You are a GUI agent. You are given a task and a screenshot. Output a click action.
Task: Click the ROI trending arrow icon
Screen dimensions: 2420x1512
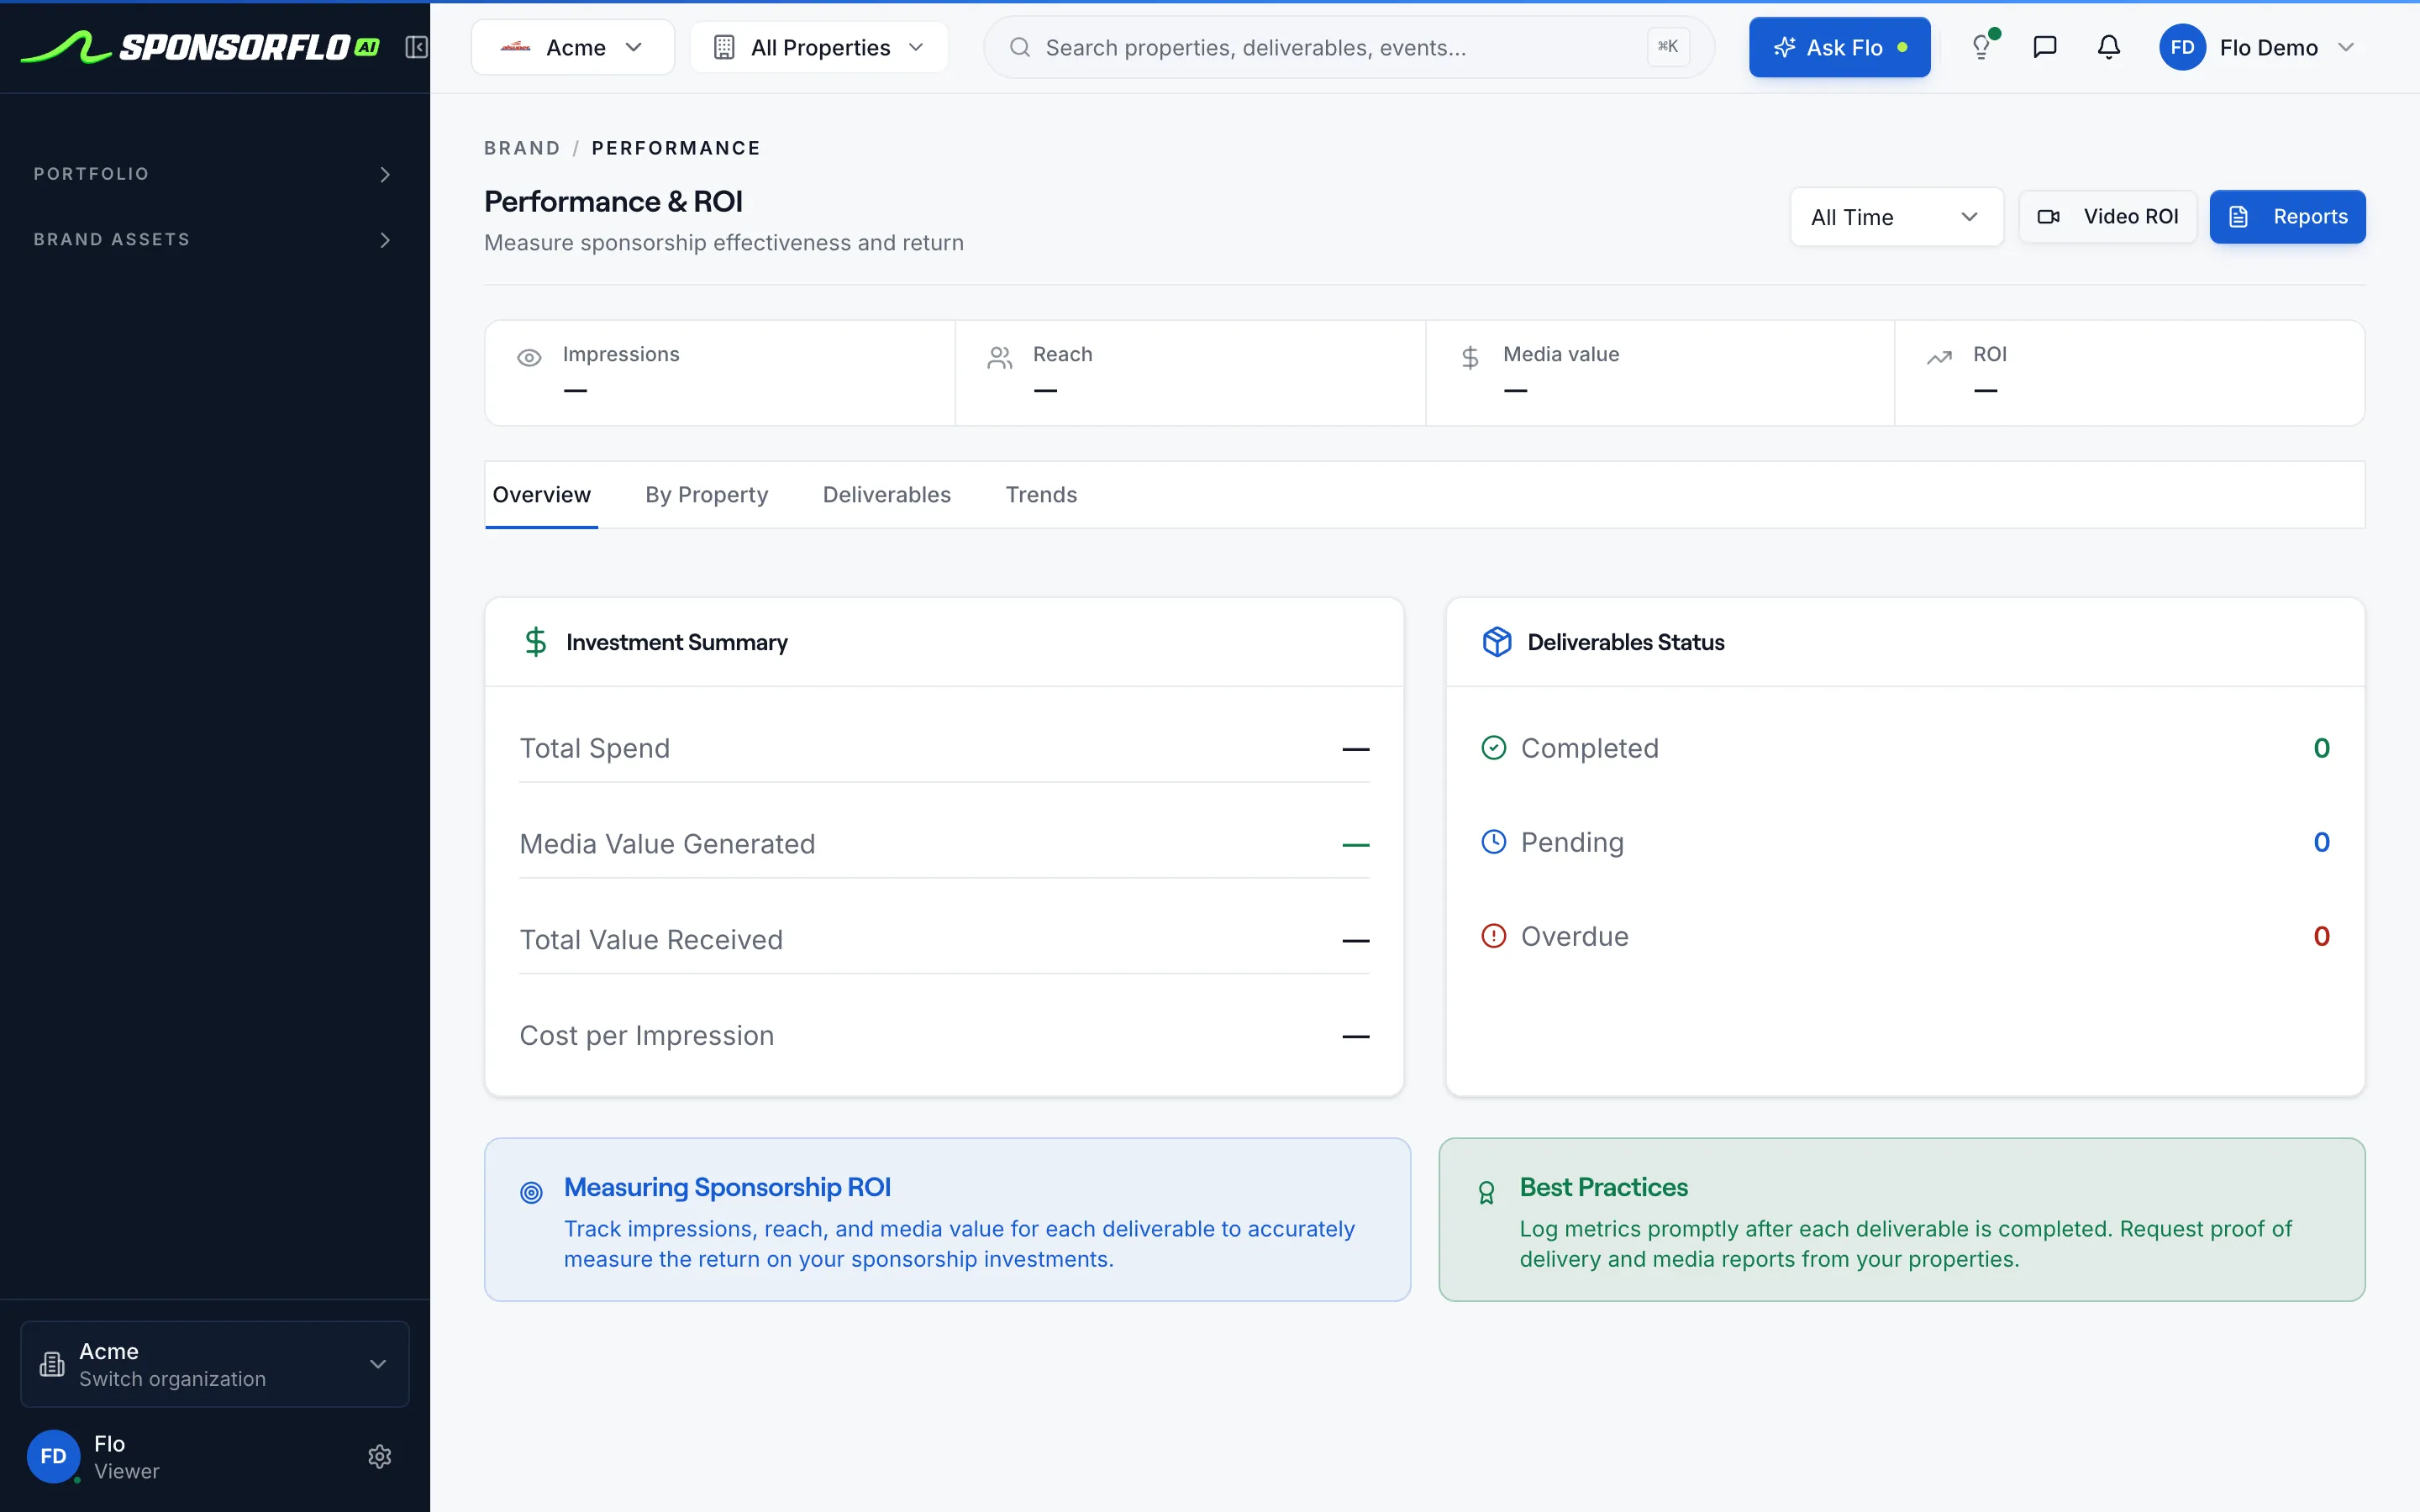(1940, 358)
